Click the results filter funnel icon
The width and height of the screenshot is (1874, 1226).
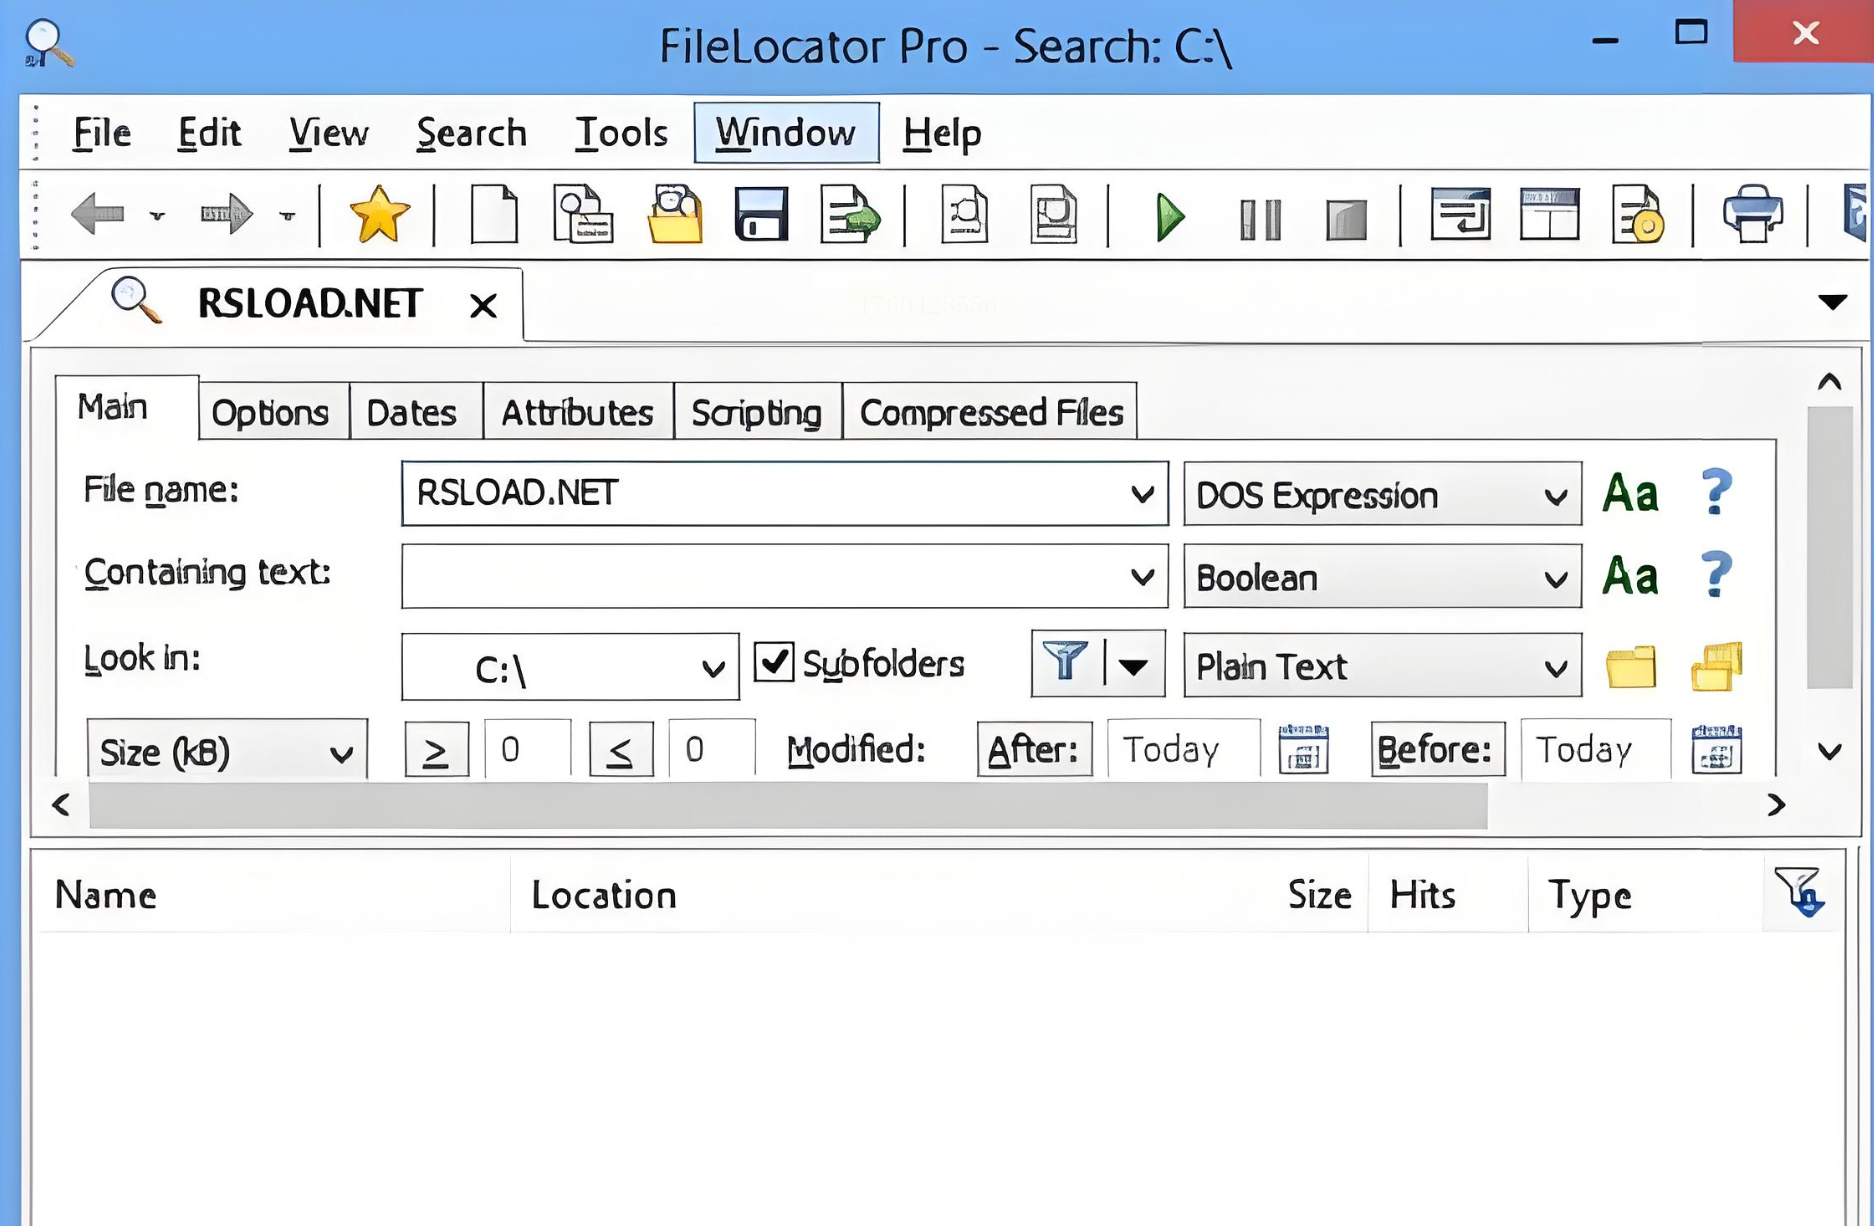click(1799, 892)
